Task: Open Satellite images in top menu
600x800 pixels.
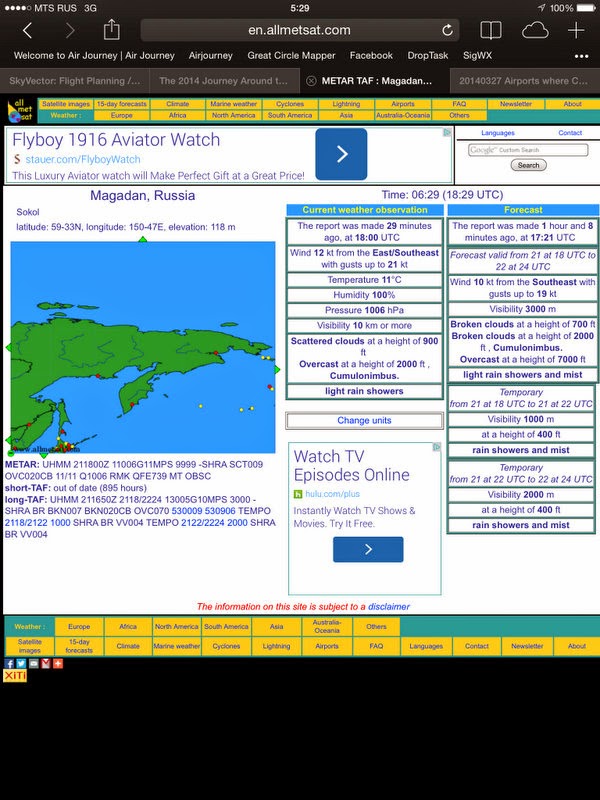Action: 66,104
